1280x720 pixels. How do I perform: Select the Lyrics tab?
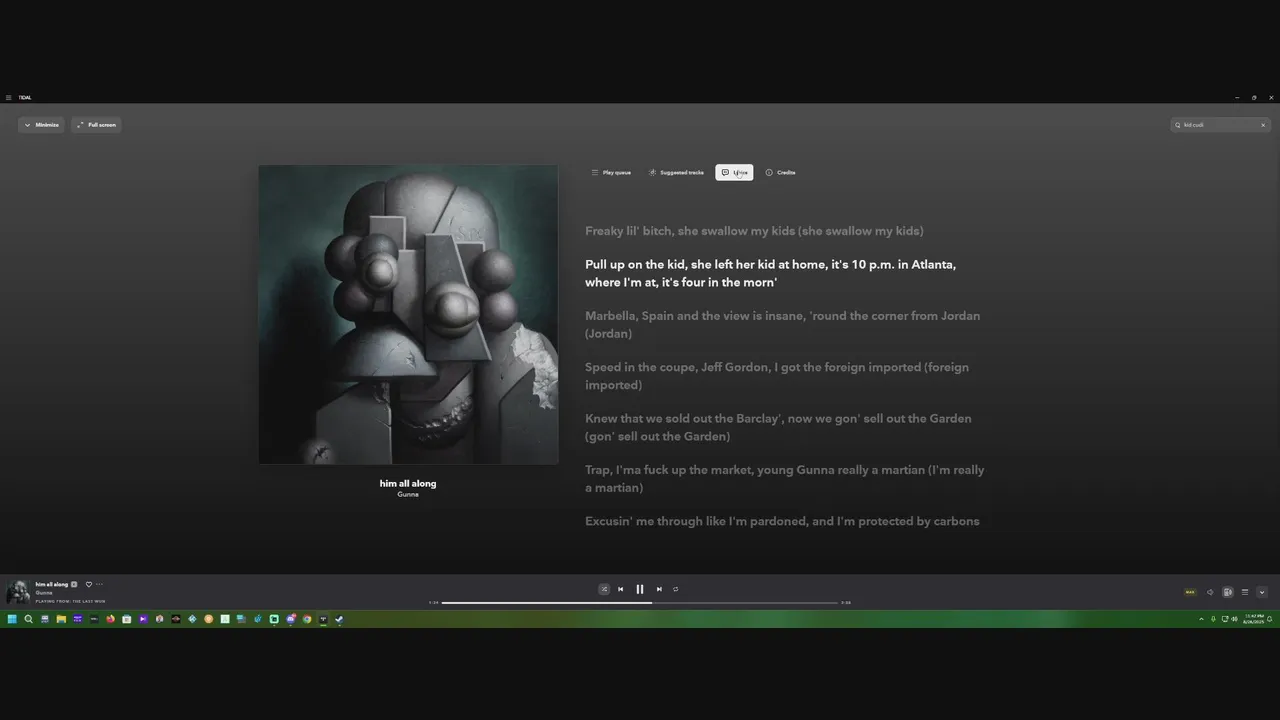[734, 173]
